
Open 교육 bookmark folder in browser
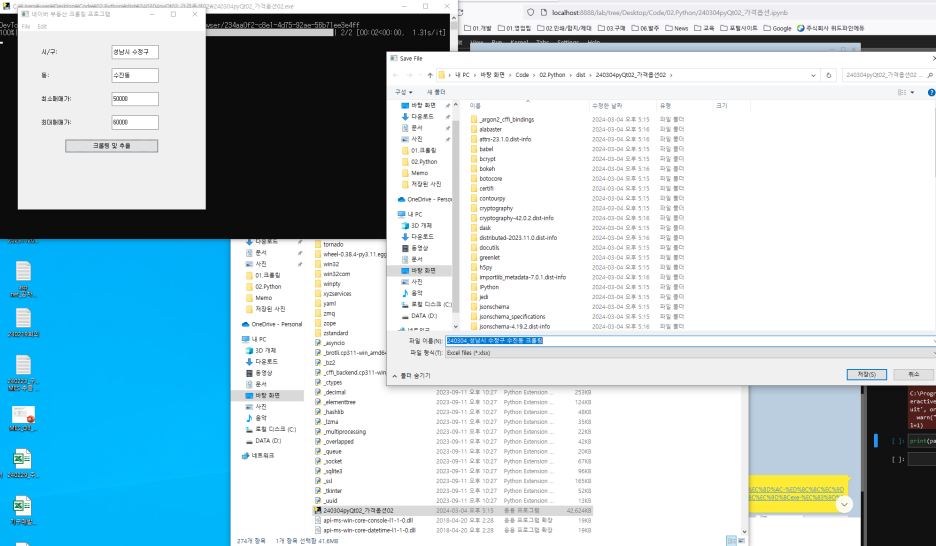pyautogui.click(x=704, y=28)
